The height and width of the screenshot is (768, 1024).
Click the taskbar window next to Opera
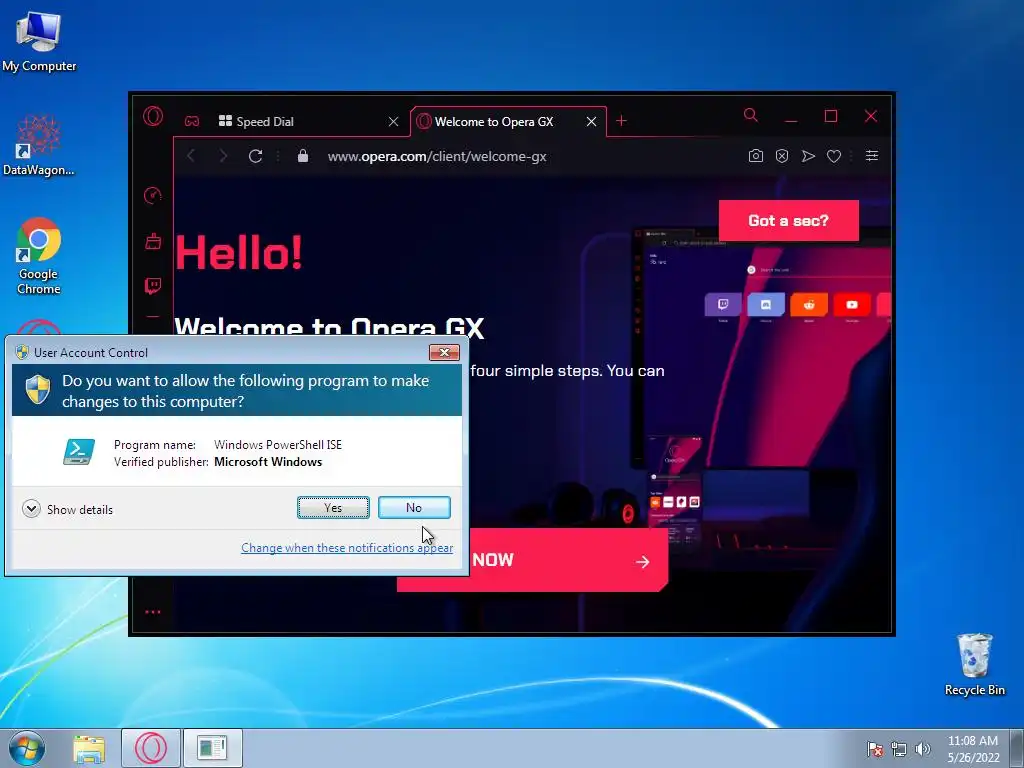(x=212, y=748)
